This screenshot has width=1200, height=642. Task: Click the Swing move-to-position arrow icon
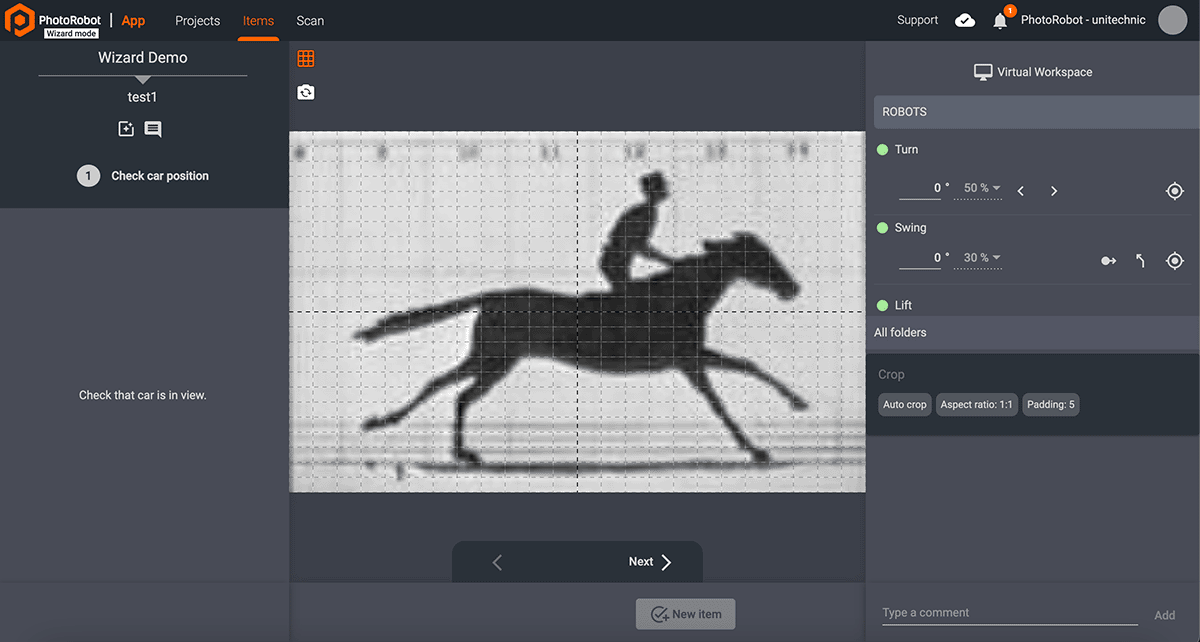pyautogui.click(x=1108, y=261)
